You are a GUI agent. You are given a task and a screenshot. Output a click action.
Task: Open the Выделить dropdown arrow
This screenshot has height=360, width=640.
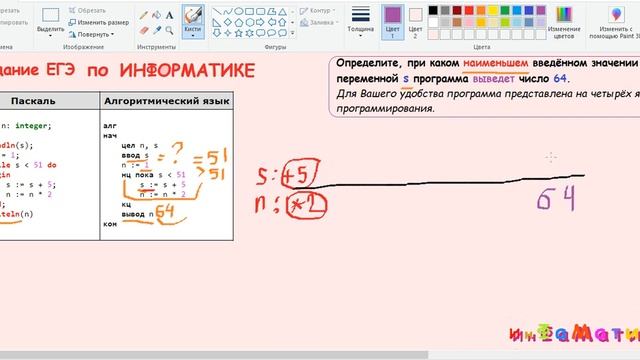tap(51, 36)
